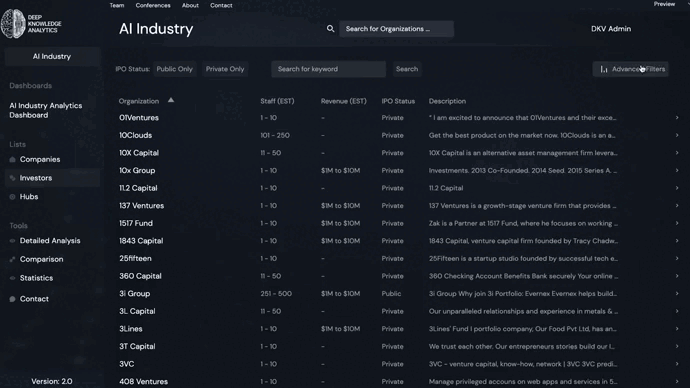Image resolution: width=690 pixels, height=388 pixels.
Task: Open the Hubs list
Action: pyautogui.click(x=29, y=197)
